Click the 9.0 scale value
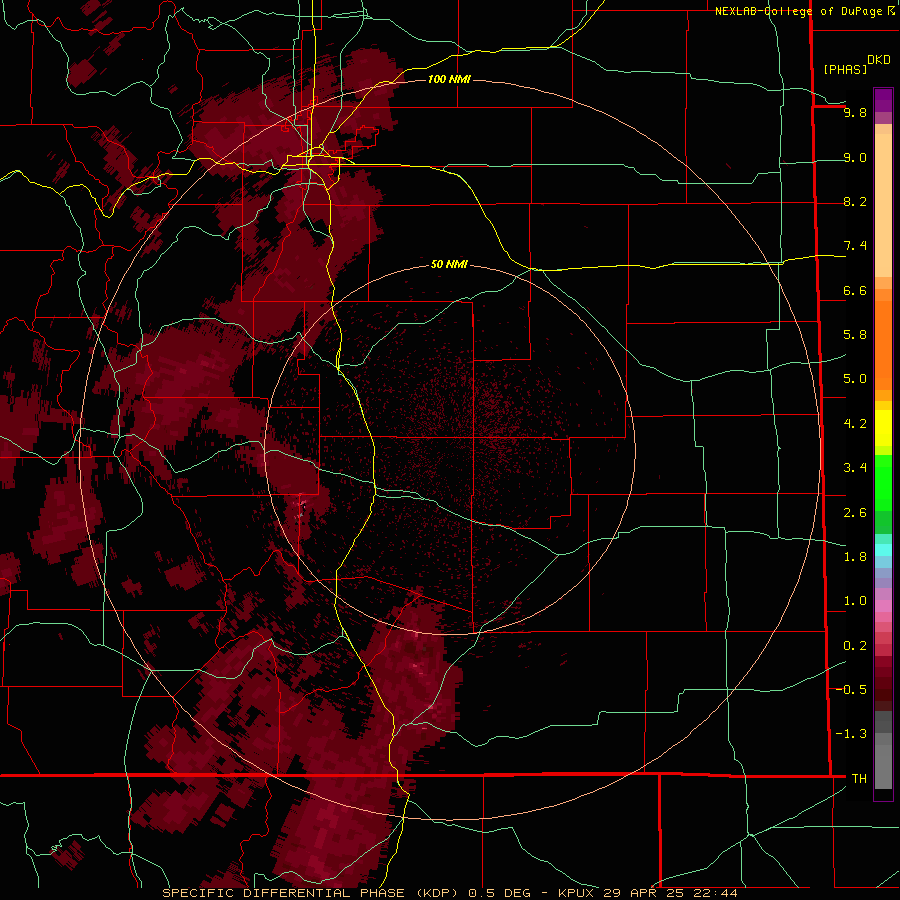Image resolution: width=900 pixels, height=900 pixels. pyautogui.click(x=855, y=157)
